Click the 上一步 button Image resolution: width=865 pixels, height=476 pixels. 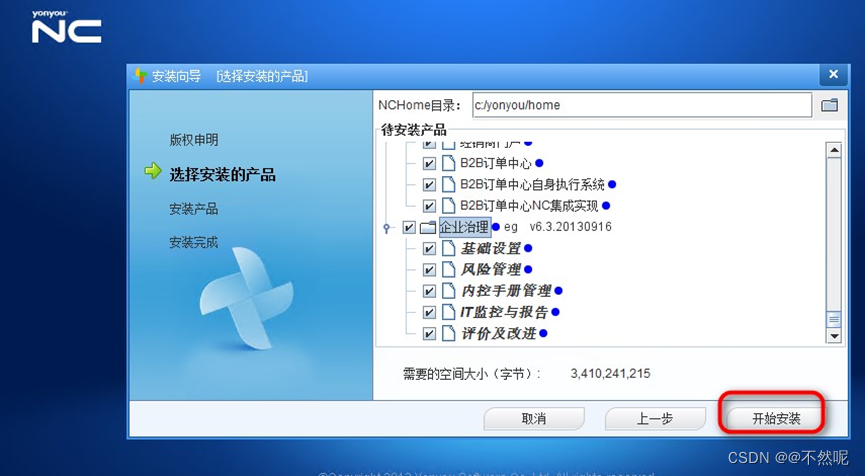point(655,419)
